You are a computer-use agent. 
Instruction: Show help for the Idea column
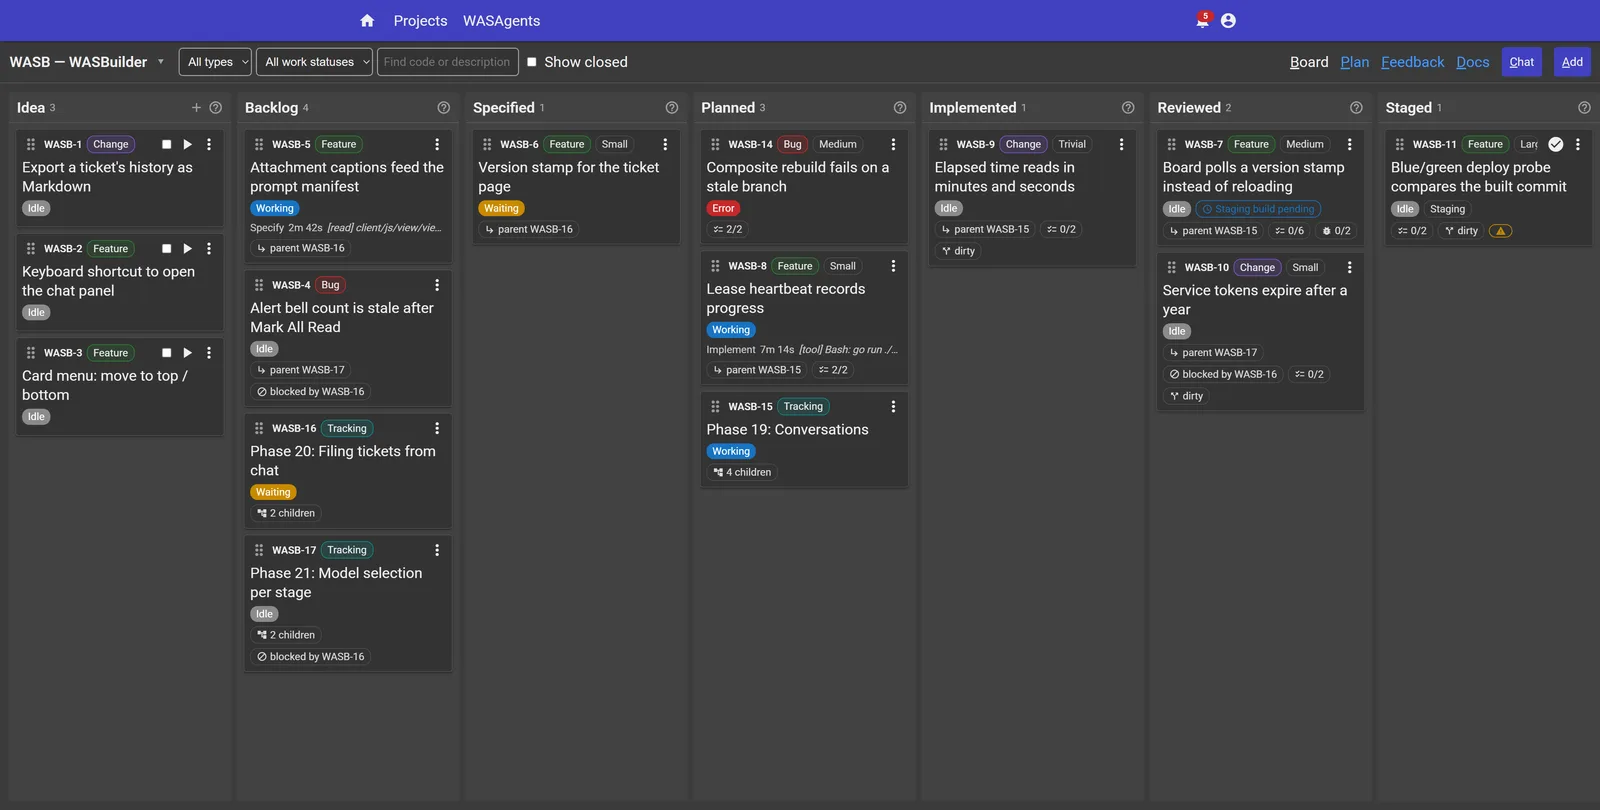[x=215, y=108]
